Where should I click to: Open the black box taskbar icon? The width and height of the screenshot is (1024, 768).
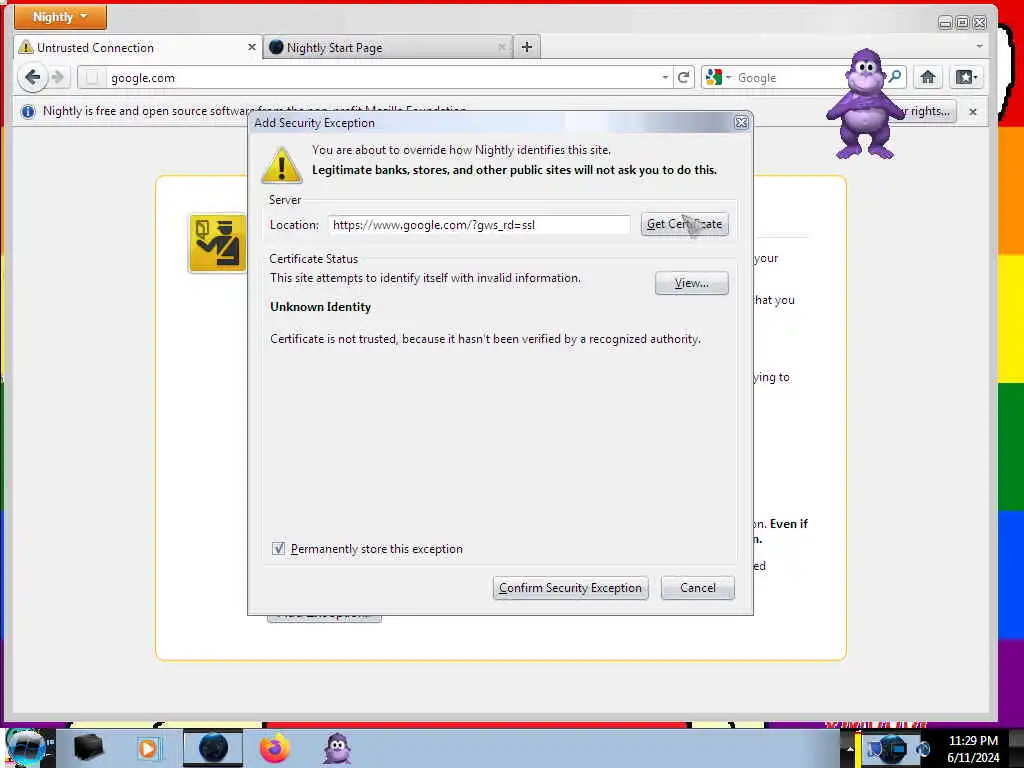click(x=88, y=748)
